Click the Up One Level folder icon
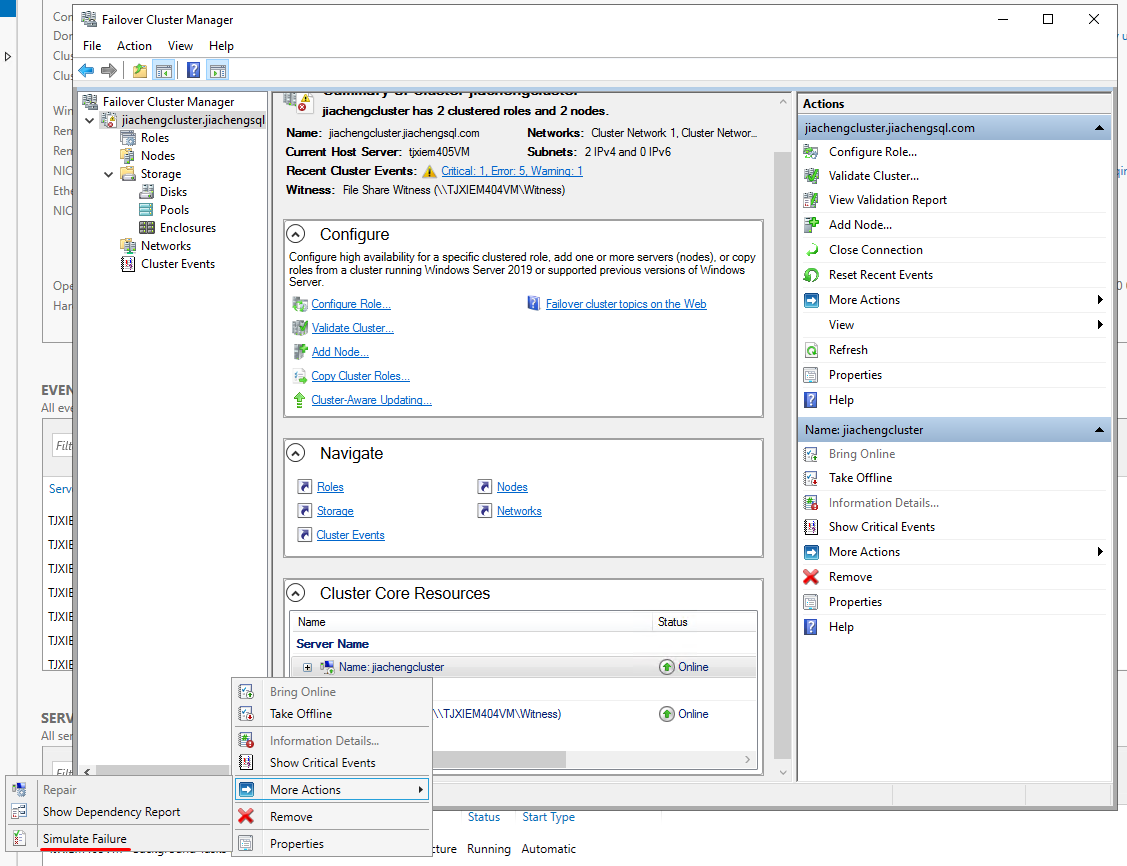The image size is (1127, 866). coord(140,70)
